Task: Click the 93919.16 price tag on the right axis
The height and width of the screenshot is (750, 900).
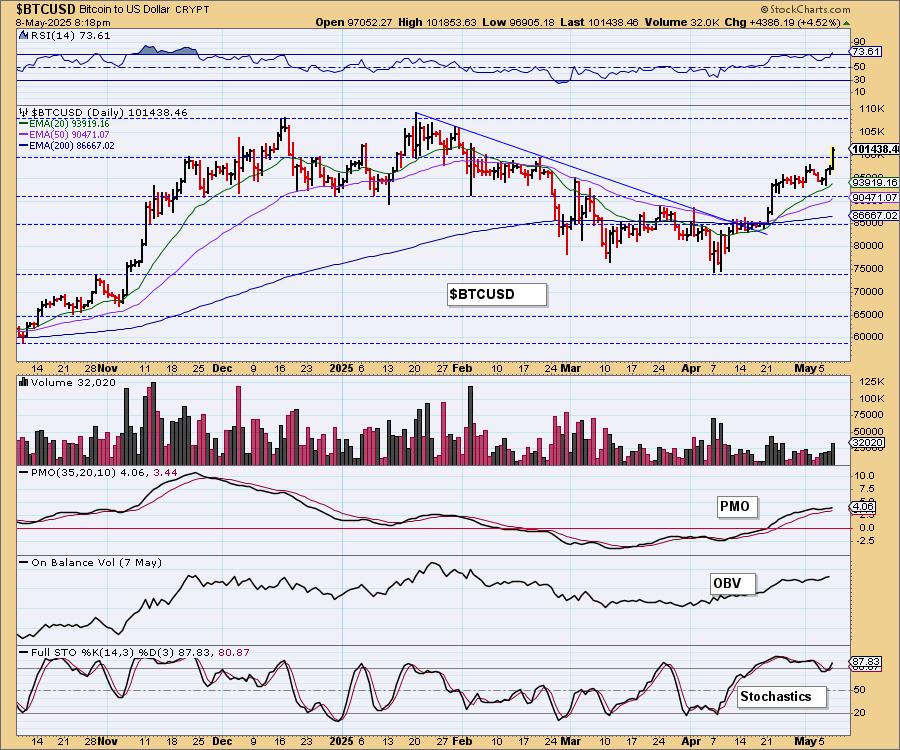Action: pos(875,182)
